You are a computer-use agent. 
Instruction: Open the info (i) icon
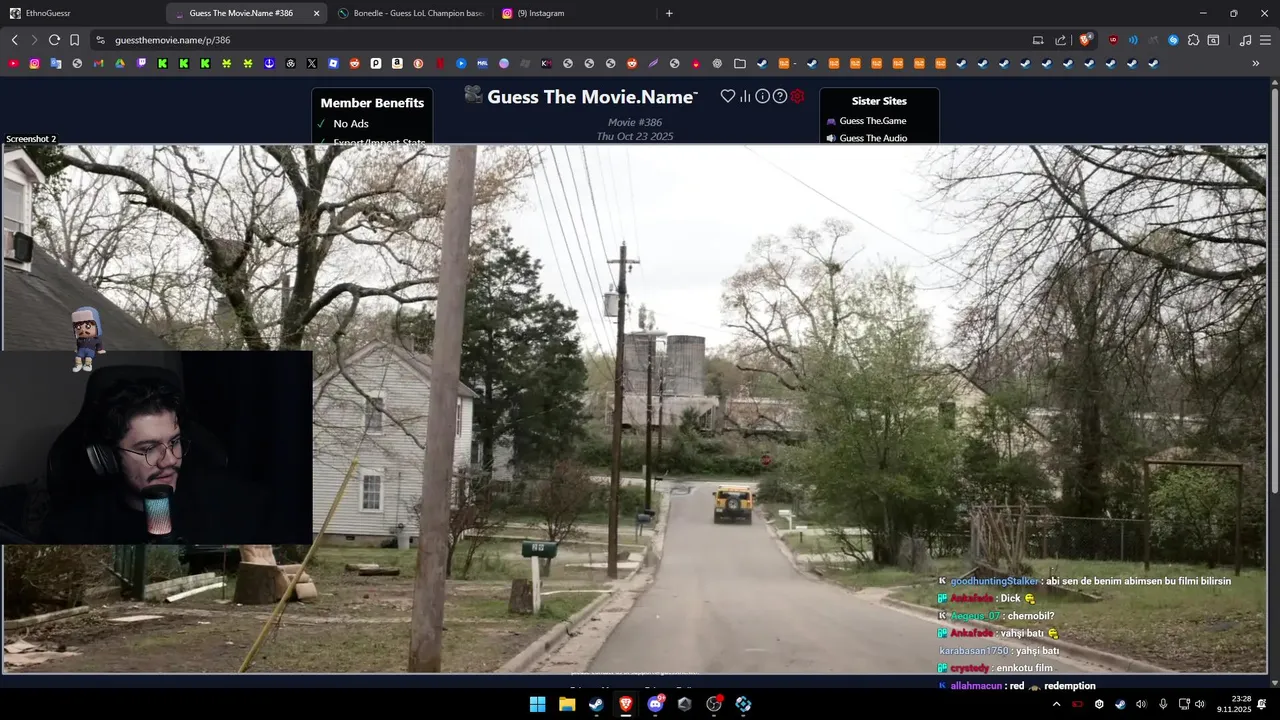[x=762, y=96]
